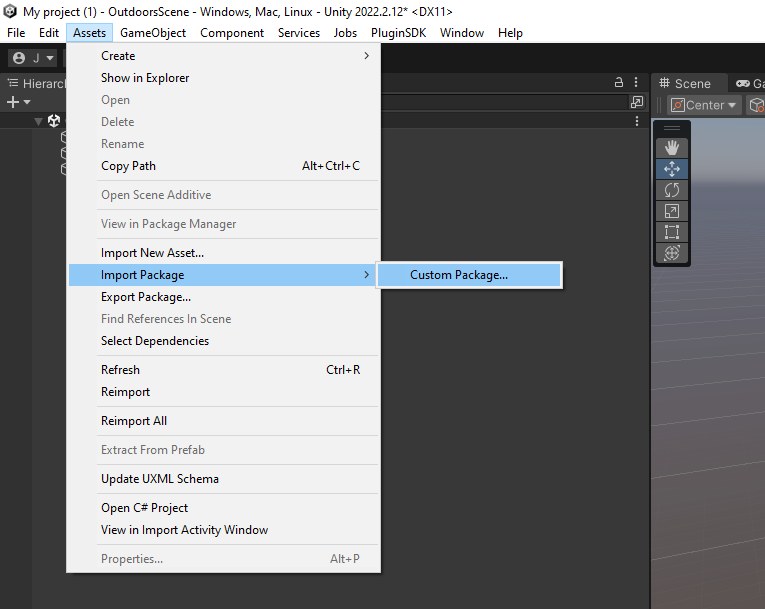Click Reimport All in the Assets menu

(134, 421)
